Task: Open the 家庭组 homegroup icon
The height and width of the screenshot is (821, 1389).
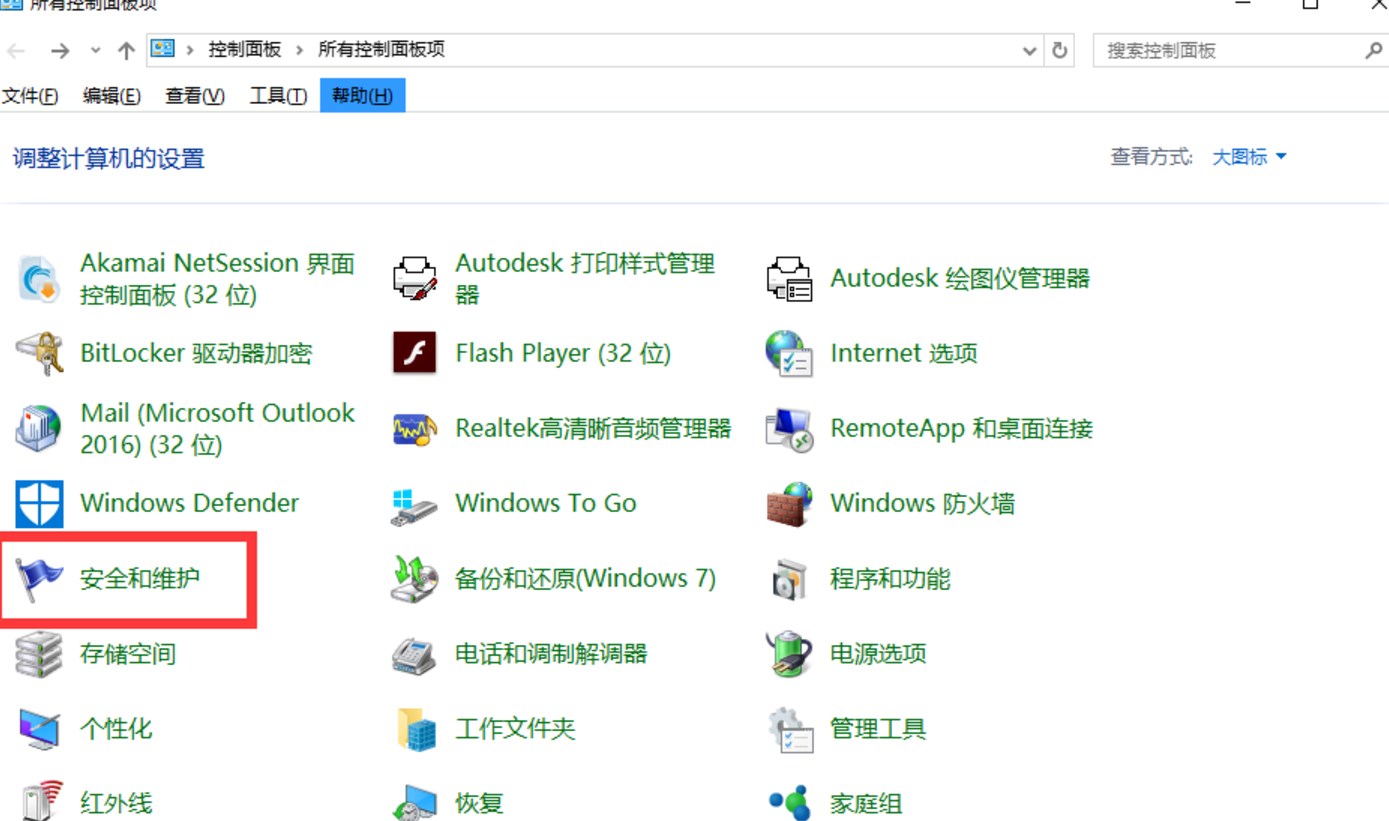Action: pos(790,802)
